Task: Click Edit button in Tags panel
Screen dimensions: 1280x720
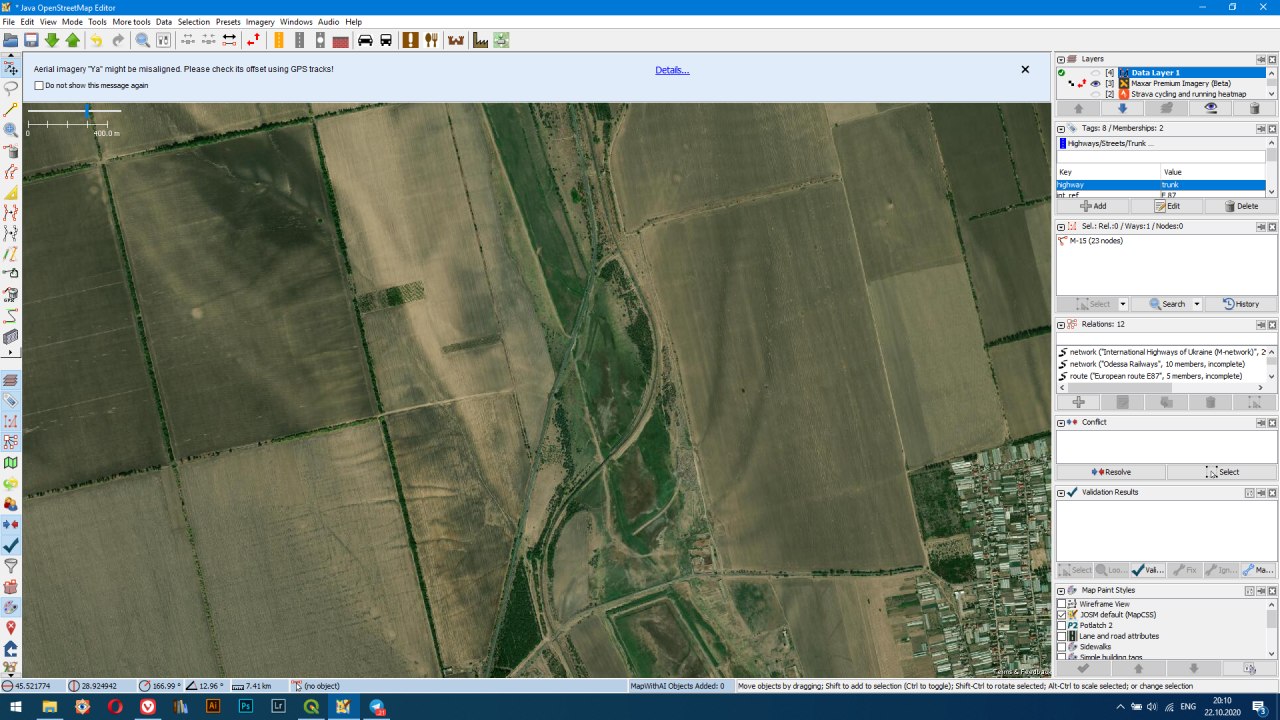Action: click(x=1167, y=206)
